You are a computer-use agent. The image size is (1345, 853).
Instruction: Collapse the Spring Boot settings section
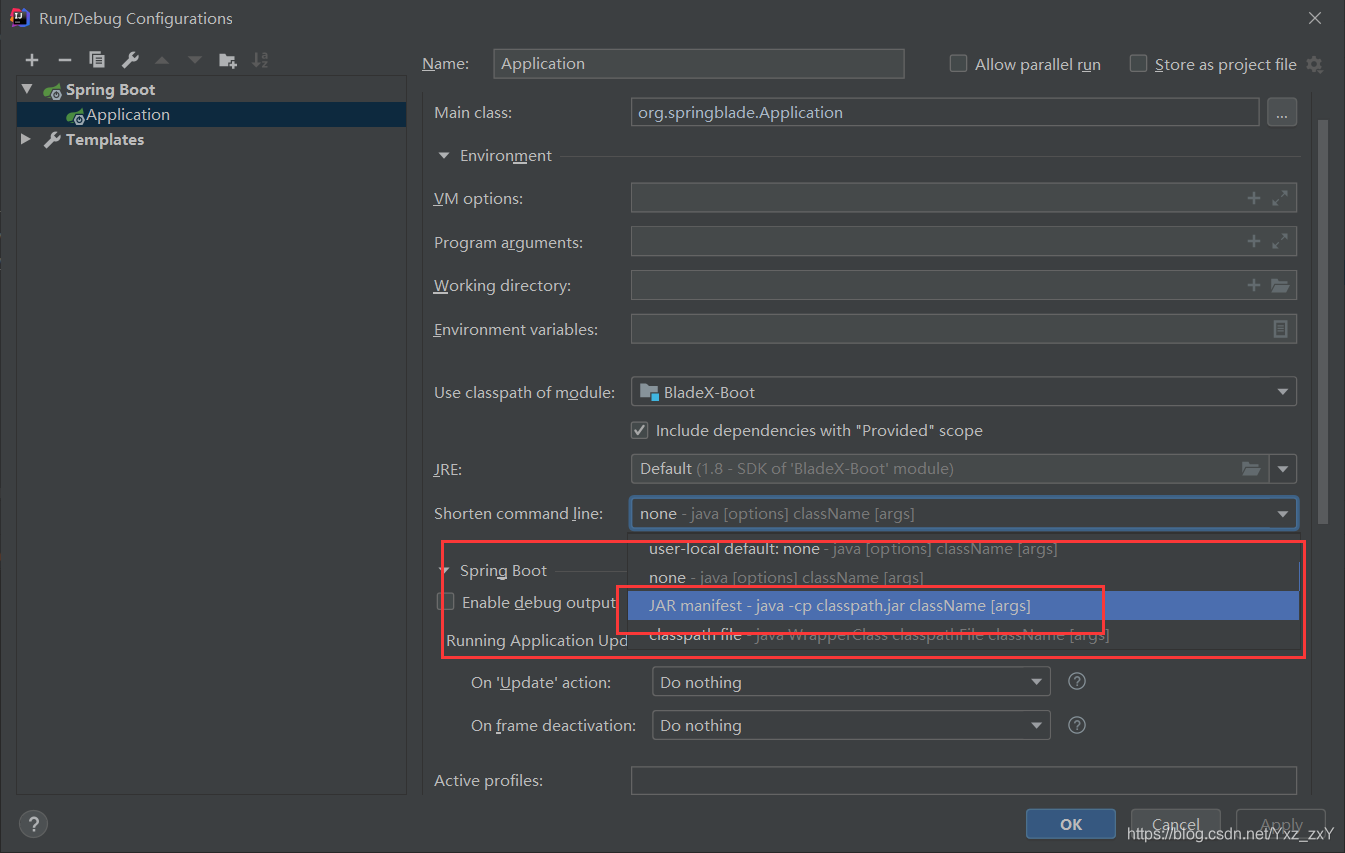point(443,570)
